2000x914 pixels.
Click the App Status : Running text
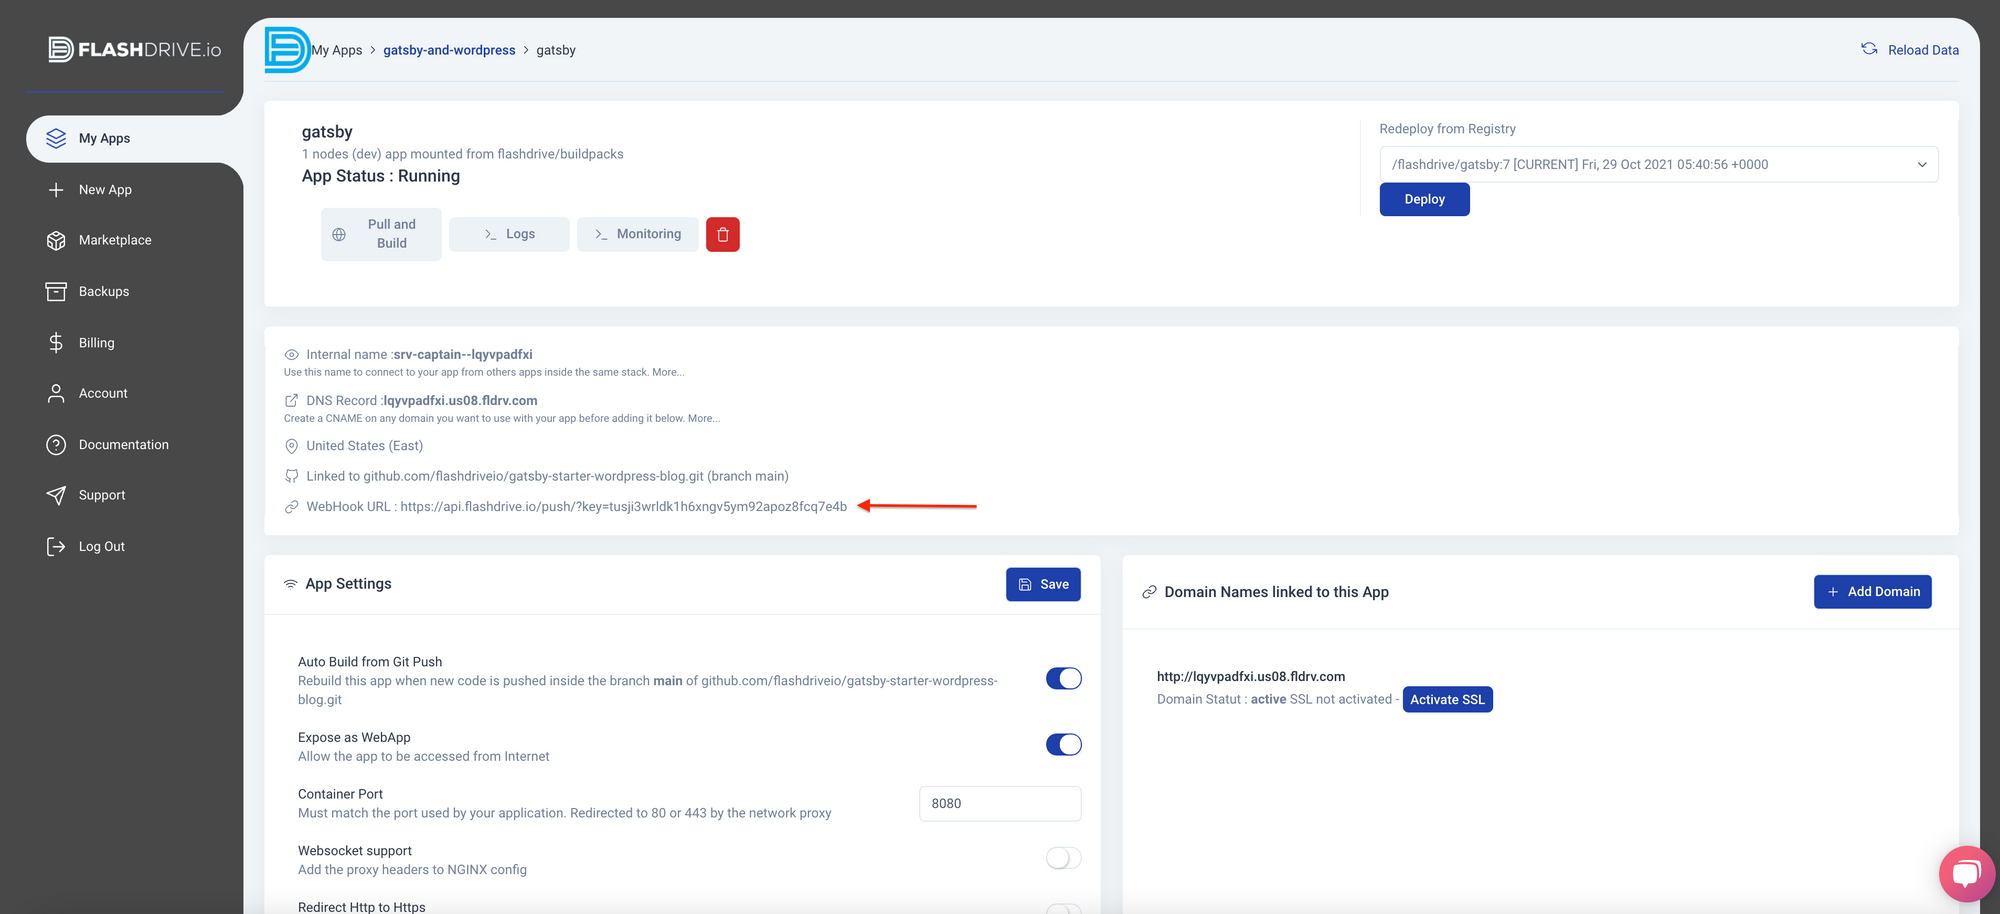(381, 176)
